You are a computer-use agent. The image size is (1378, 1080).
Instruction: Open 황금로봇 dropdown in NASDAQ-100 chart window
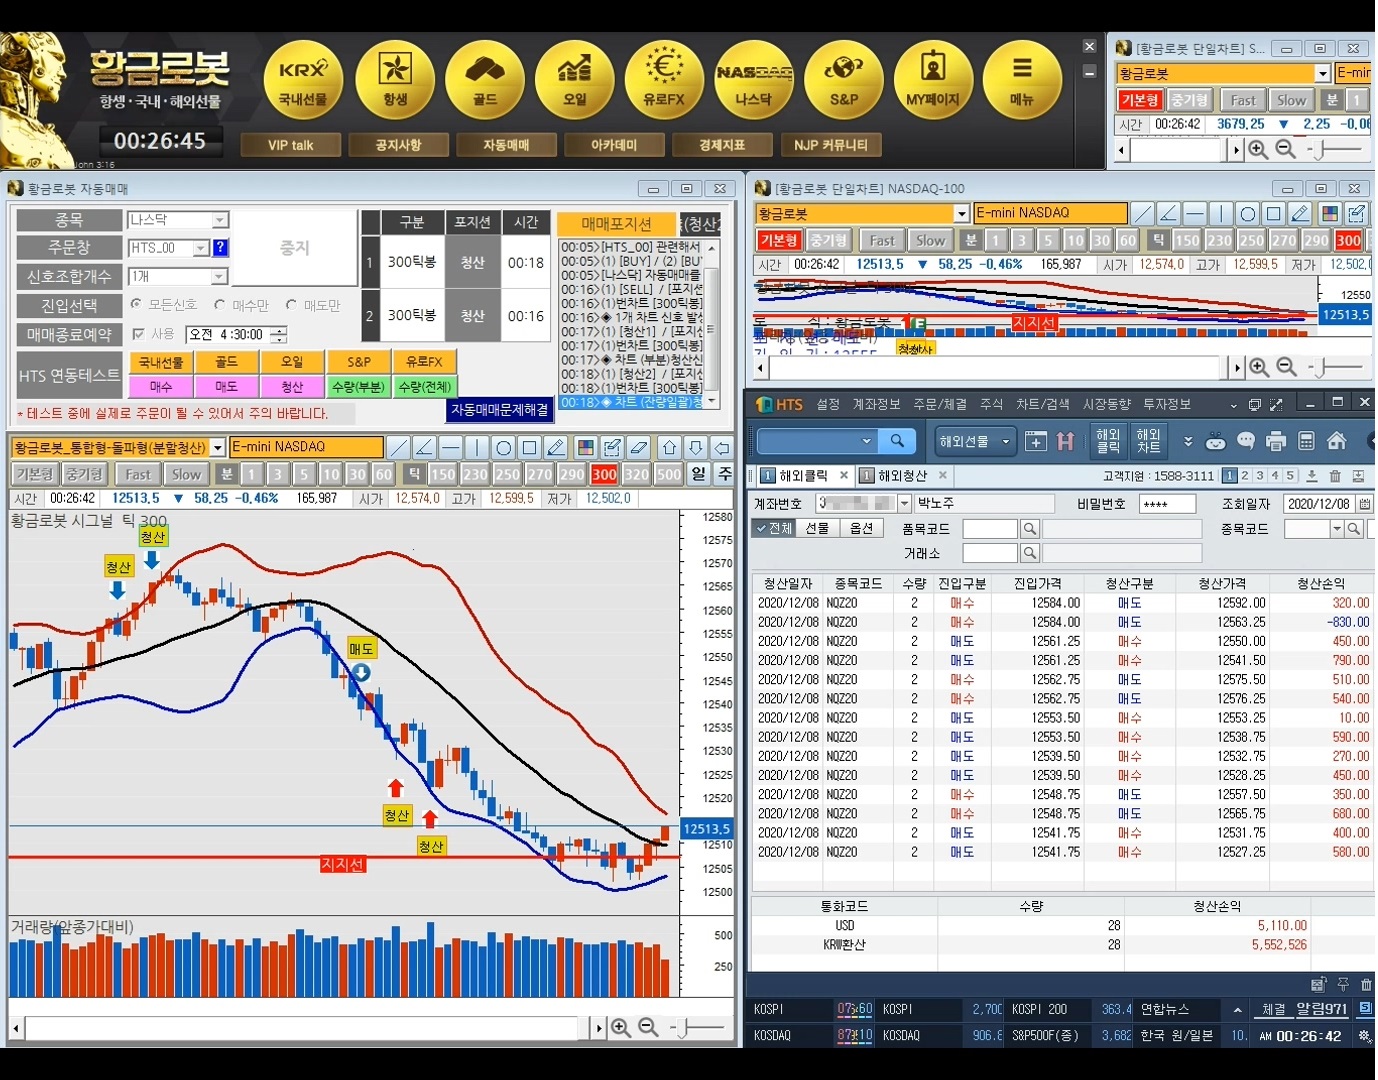click(x=961, y=214)
